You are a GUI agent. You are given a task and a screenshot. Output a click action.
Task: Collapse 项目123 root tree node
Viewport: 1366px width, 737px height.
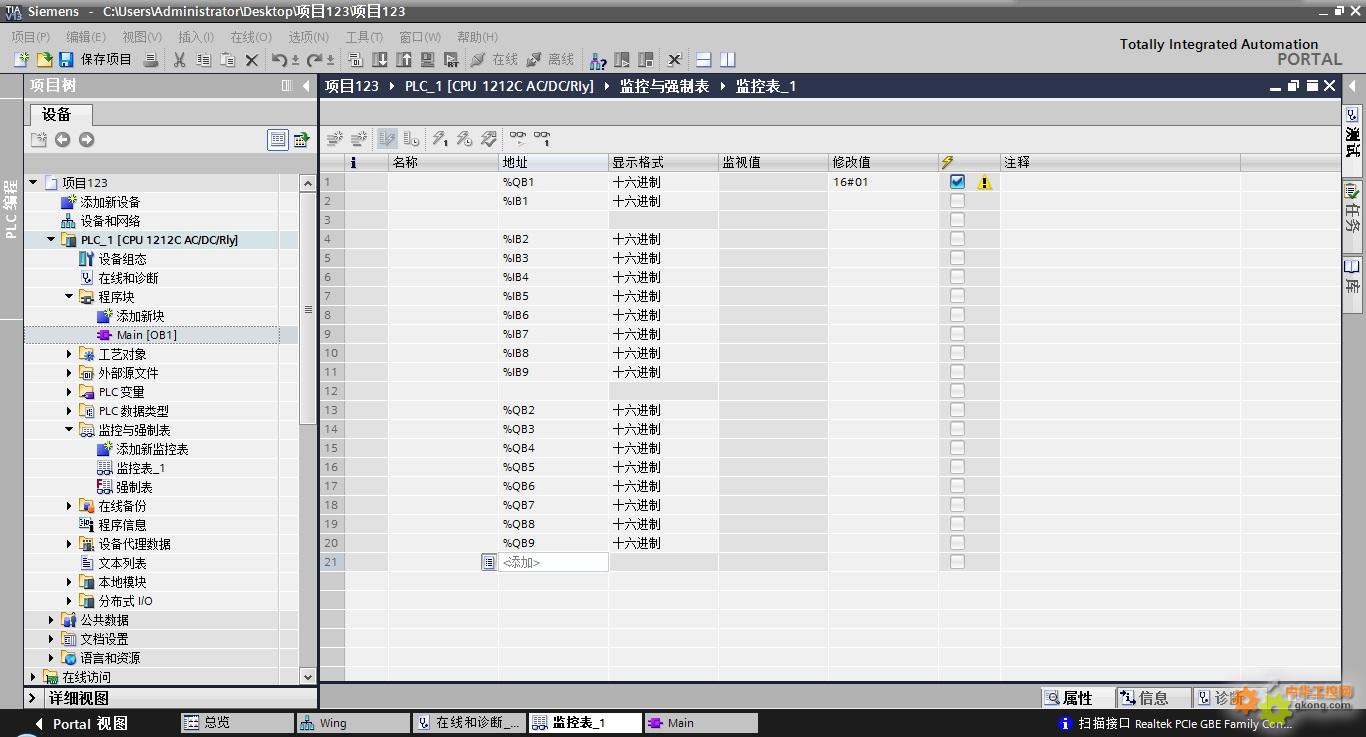coord(33,182)
